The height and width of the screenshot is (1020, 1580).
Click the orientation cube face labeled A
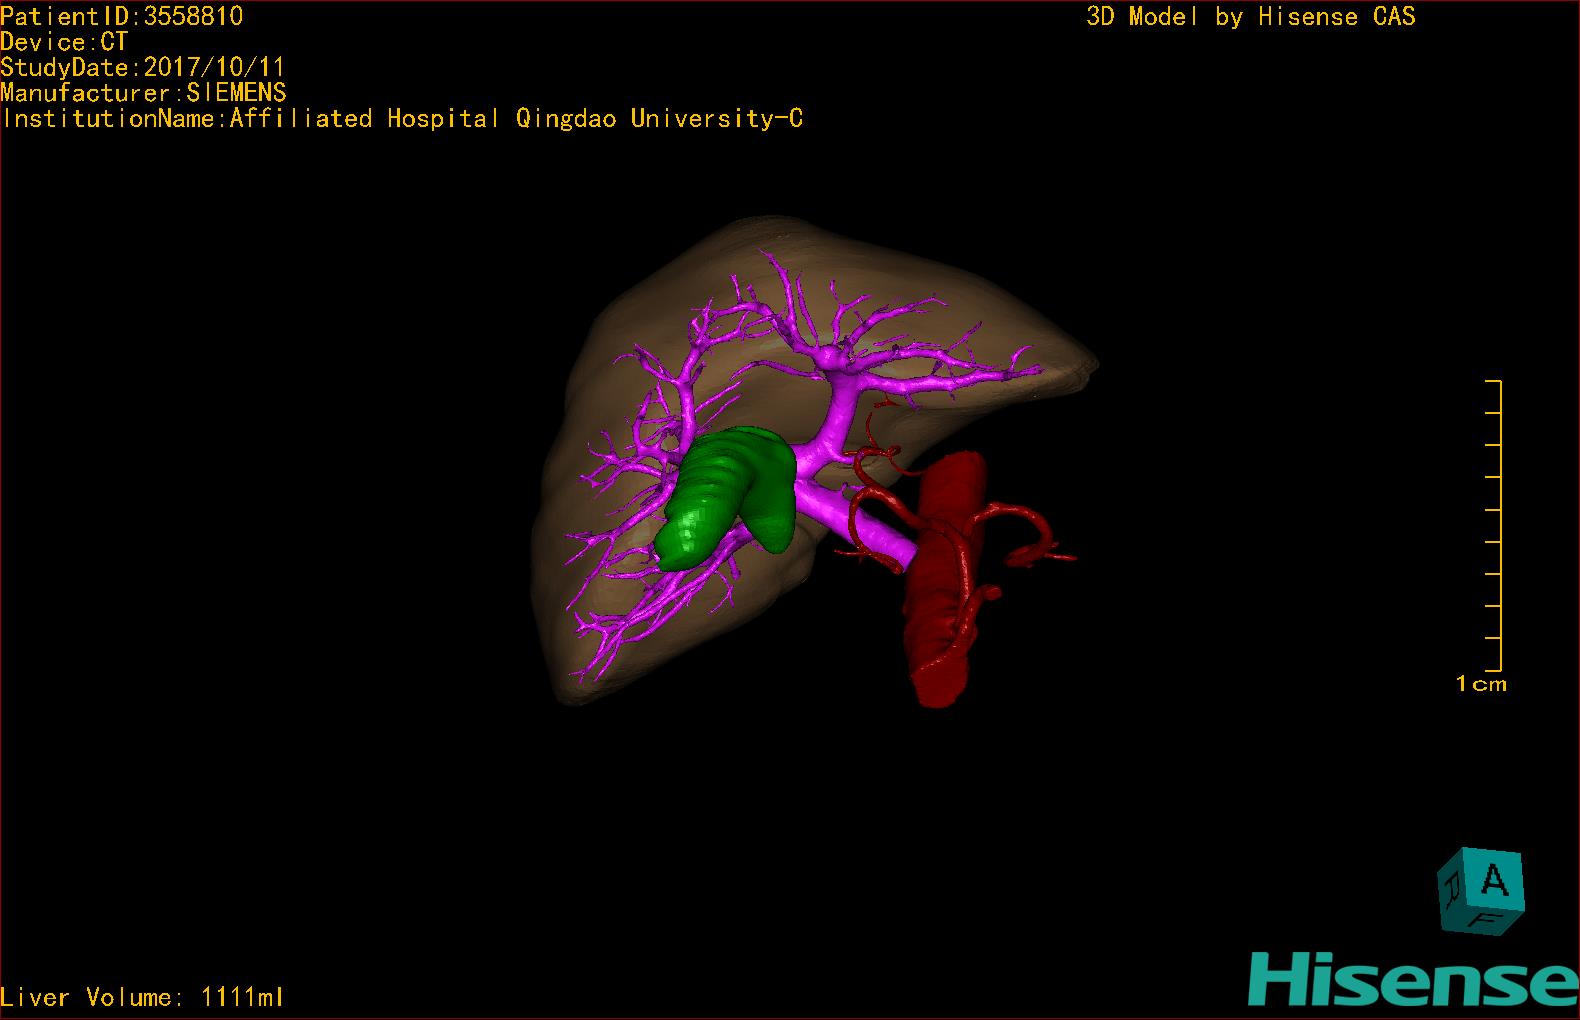point(1494,879)
